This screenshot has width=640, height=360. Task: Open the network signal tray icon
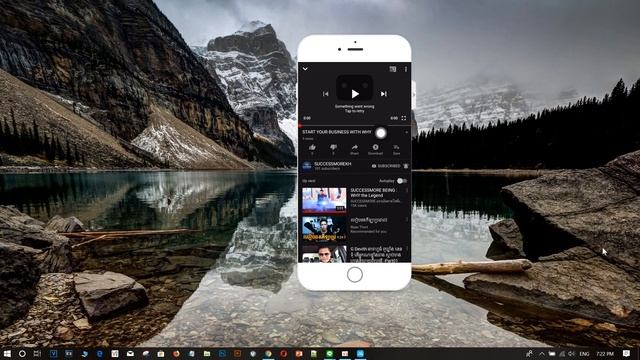(x=562, y=353)
